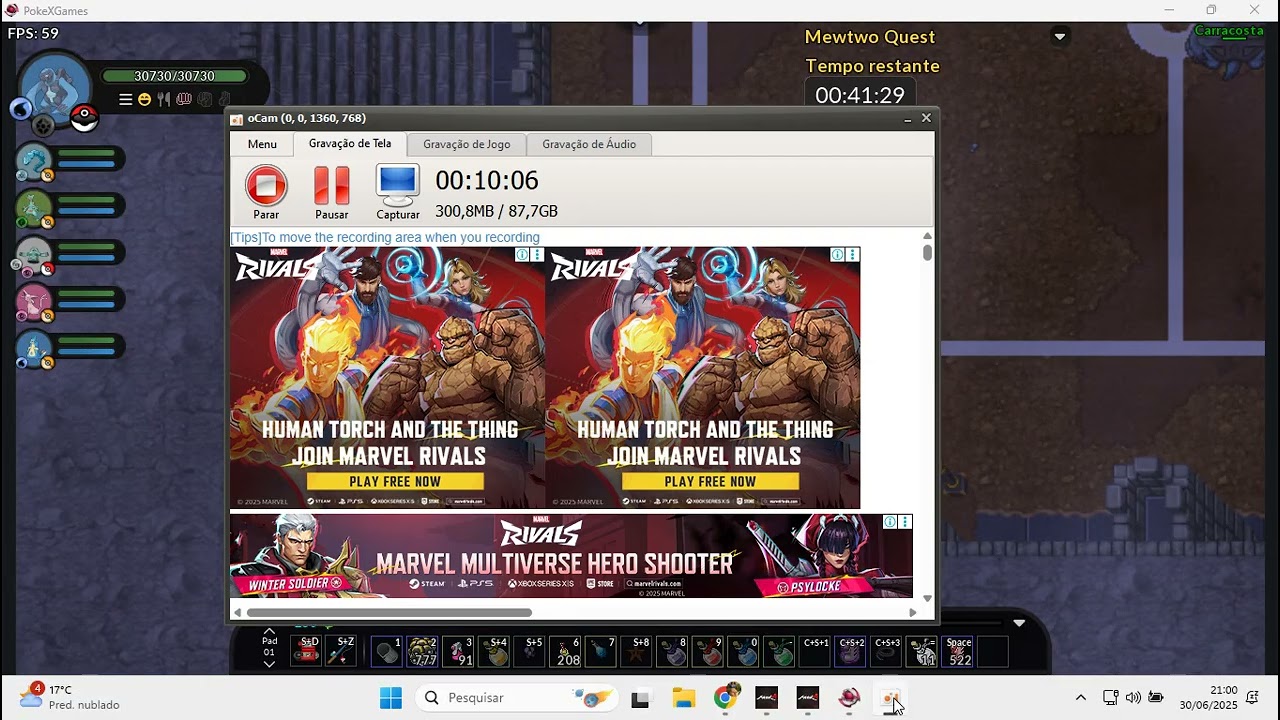Click ad info icon on right Rivals ad
This screenshot has height=720, width=1280.
838,255
